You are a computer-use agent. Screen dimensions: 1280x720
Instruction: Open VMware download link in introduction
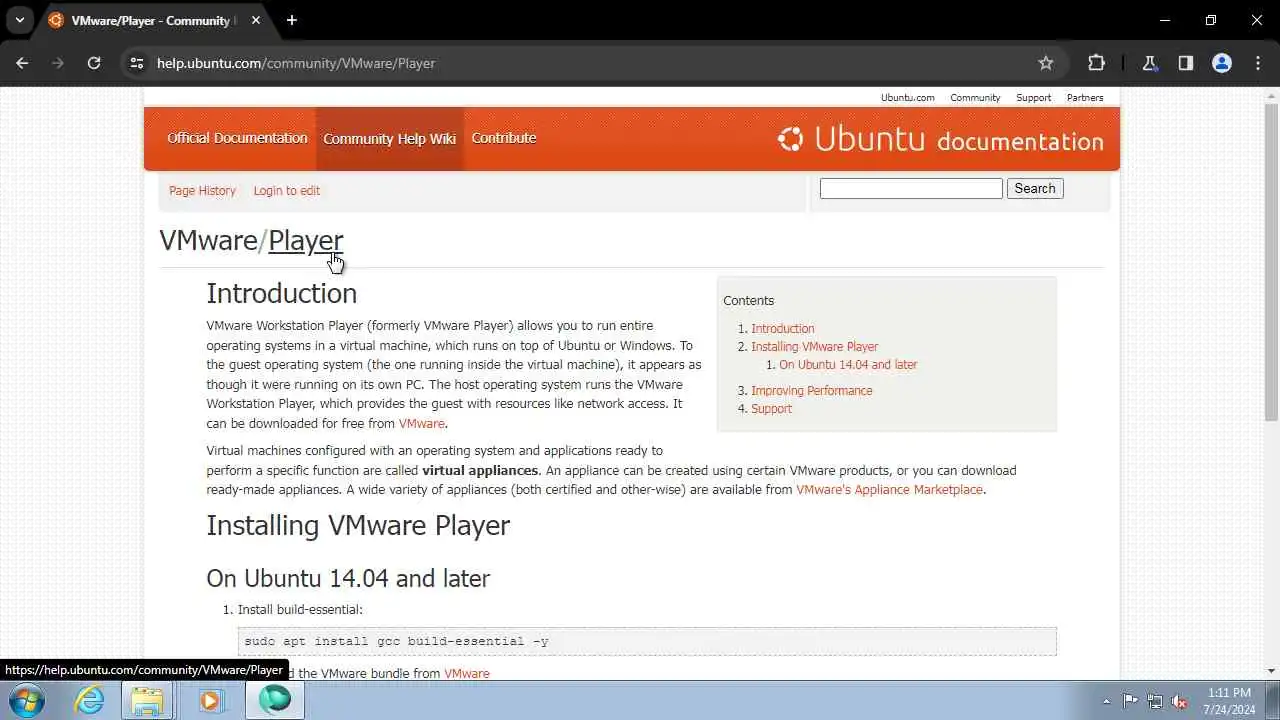point(421,423)
